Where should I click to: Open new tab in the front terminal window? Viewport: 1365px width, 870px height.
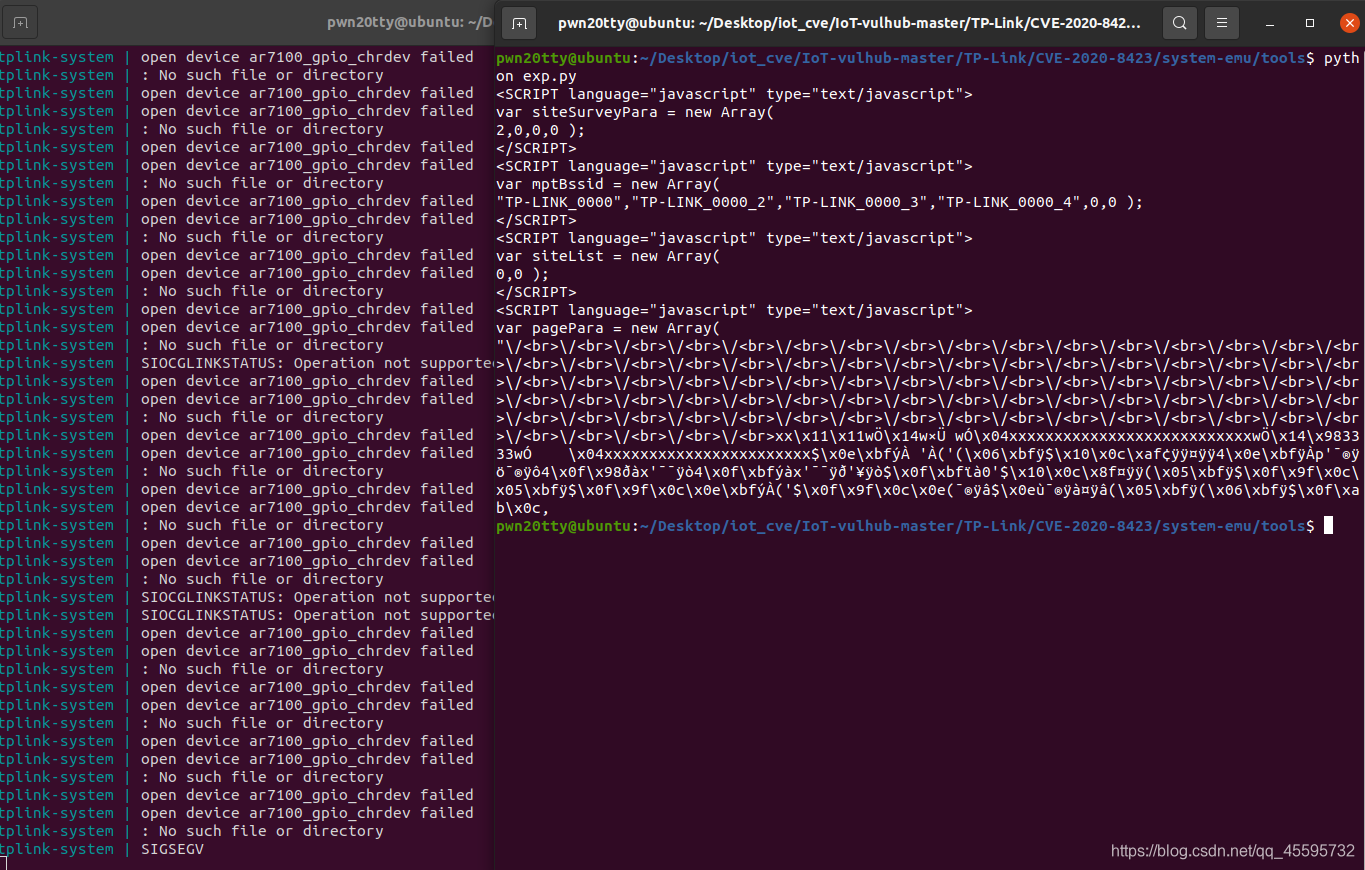(519, 22)
